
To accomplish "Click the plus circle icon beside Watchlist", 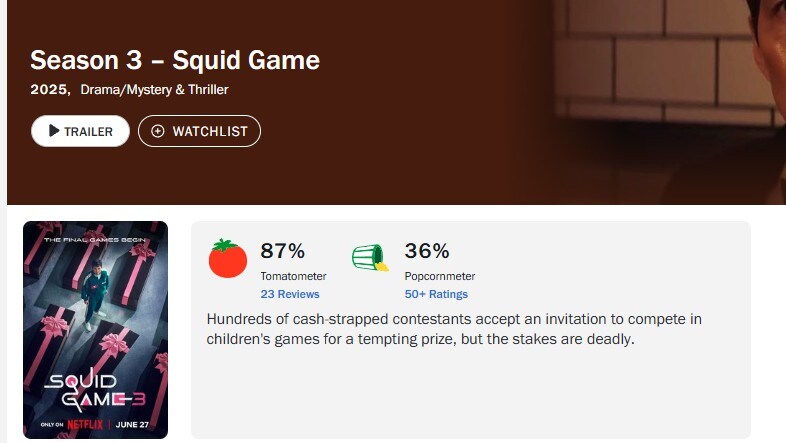I will point(157,131).
